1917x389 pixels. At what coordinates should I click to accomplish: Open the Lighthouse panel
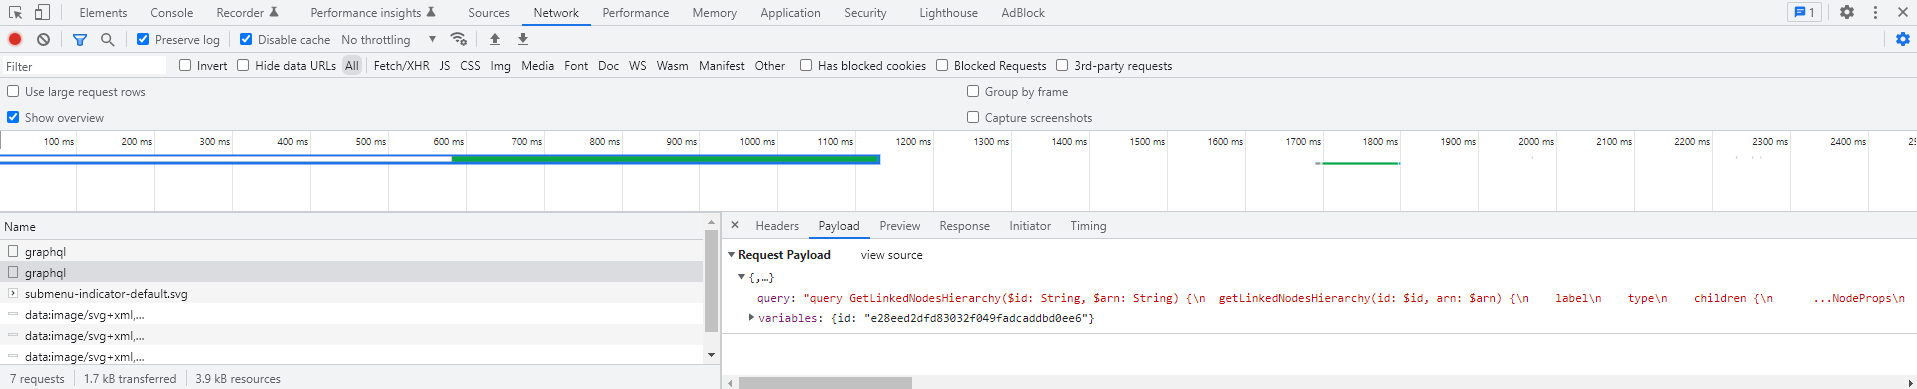tap(949, 13)
